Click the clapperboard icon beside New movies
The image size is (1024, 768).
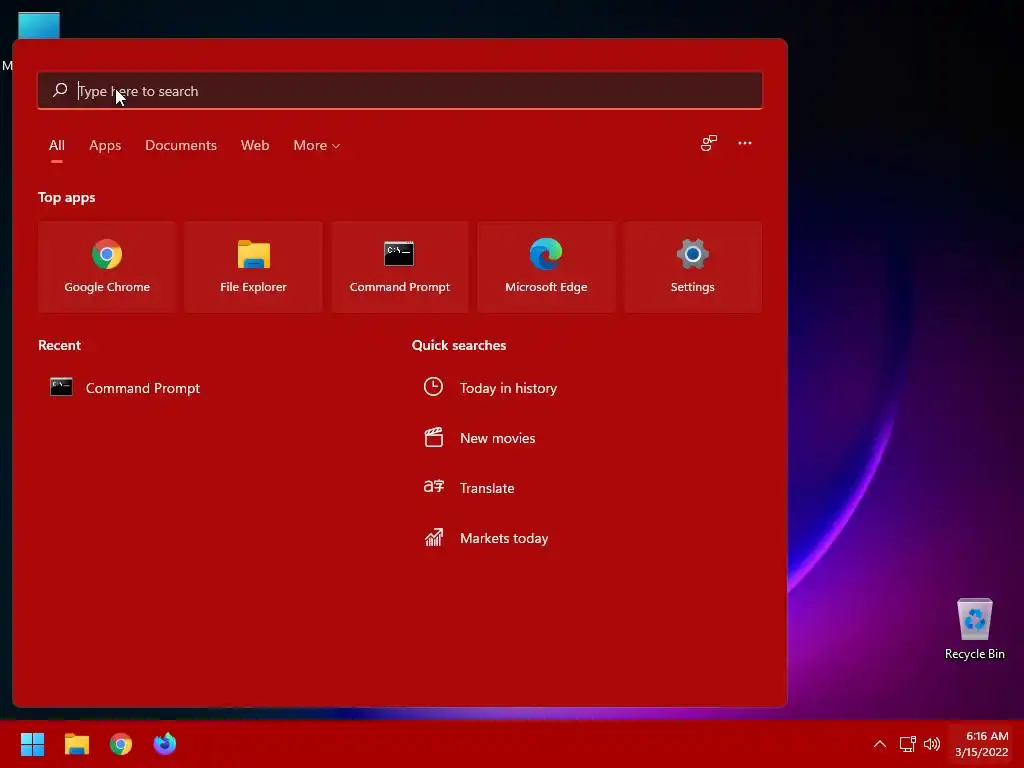(434, 437)
